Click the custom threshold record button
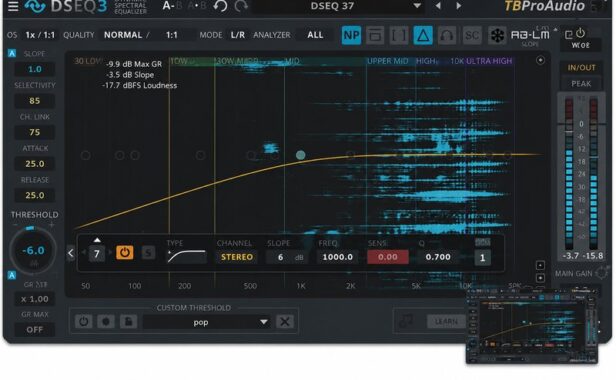Screen dimensions: 616x380 click(106, 322)
